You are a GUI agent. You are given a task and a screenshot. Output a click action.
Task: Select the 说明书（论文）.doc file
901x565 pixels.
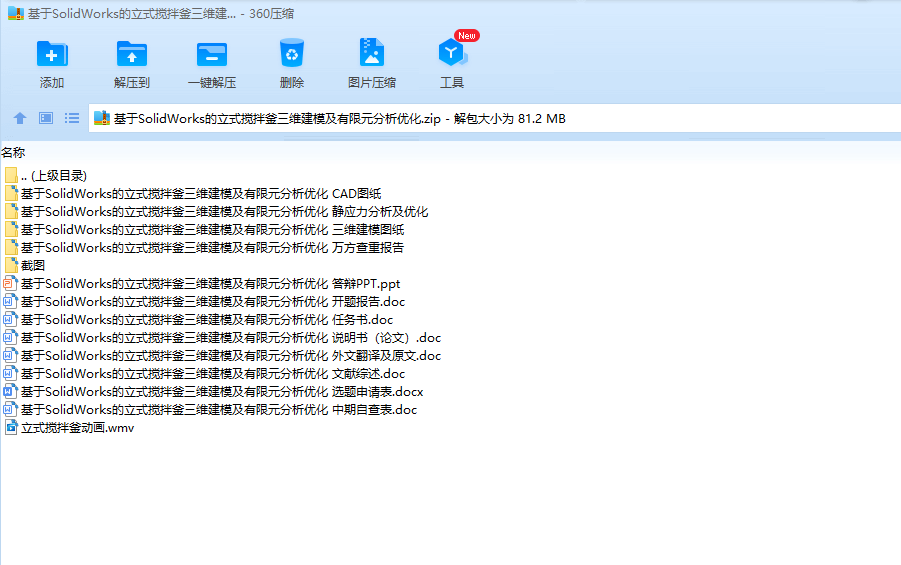tap(223, 338)
